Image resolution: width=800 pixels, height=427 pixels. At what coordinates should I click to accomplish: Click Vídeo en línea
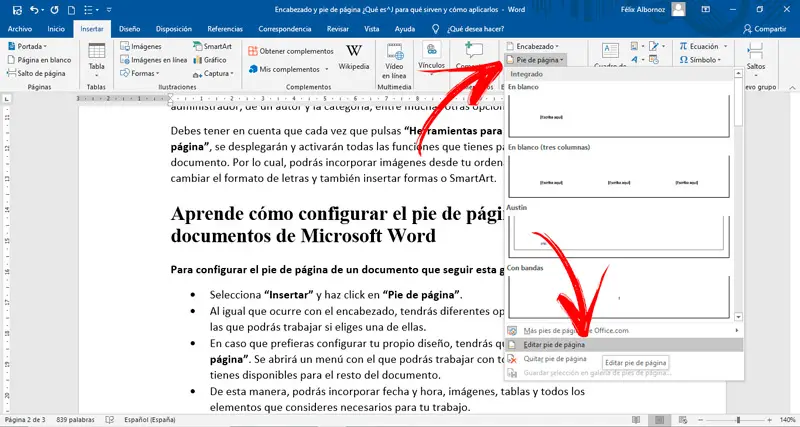(394, 61)
